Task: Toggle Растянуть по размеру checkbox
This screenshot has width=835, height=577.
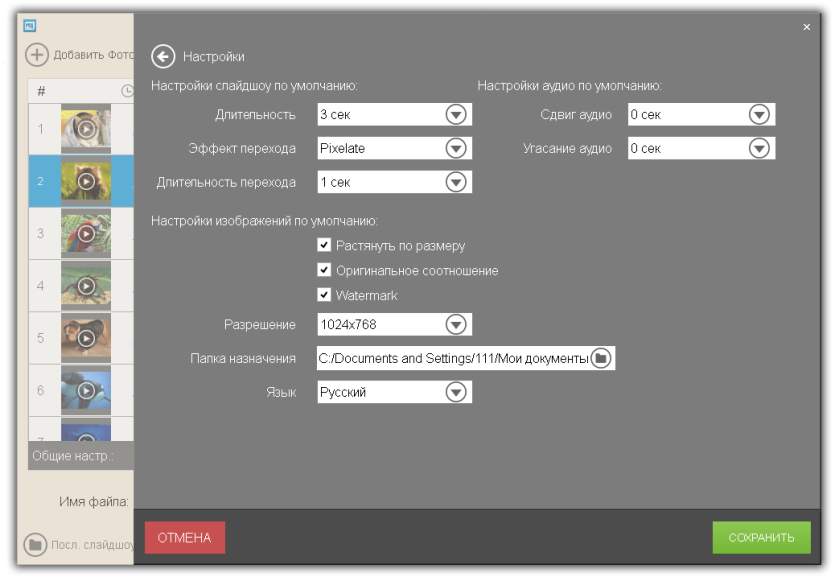Action: pos(324,245)
